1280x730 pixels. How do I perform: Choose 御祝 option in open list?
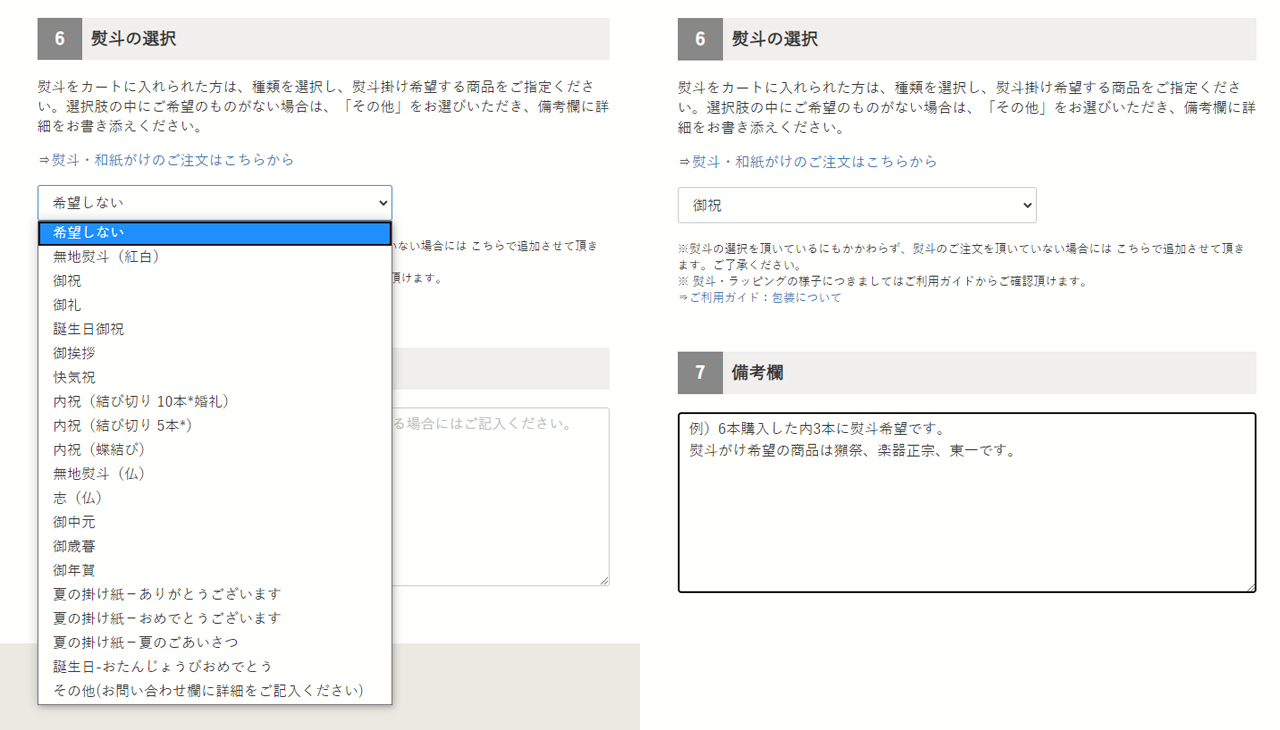68,281
